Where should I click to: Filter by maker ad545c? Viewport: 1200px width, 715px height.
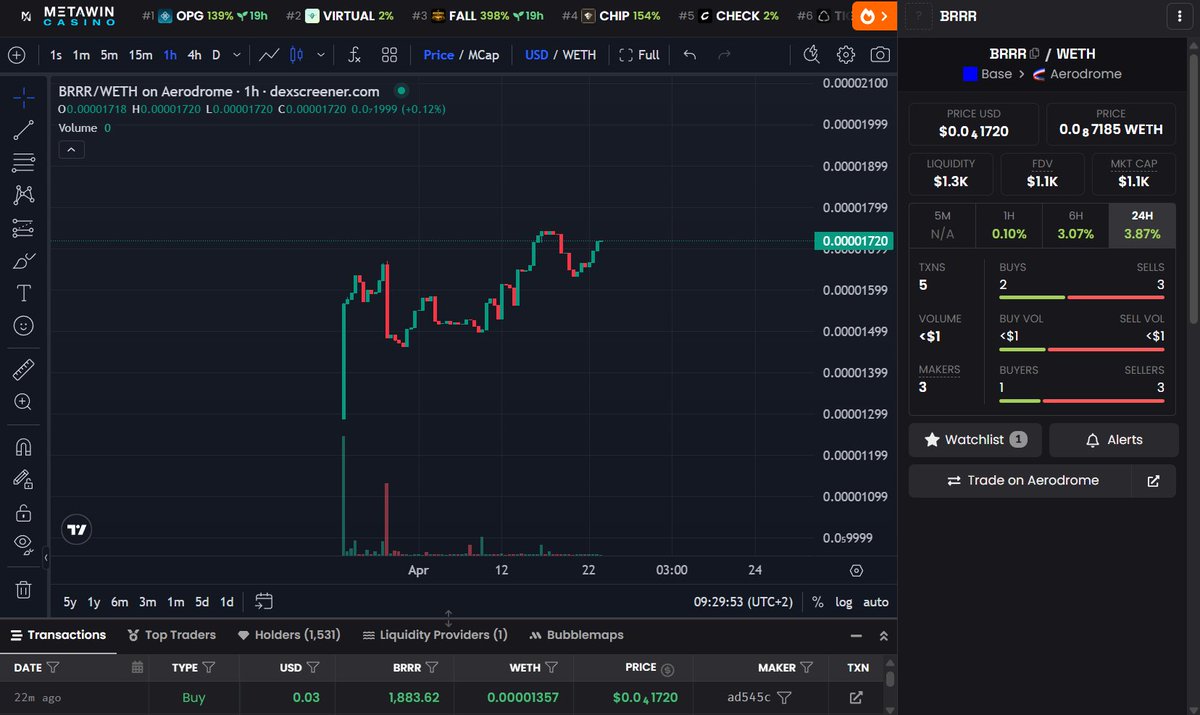coord(785,697)
